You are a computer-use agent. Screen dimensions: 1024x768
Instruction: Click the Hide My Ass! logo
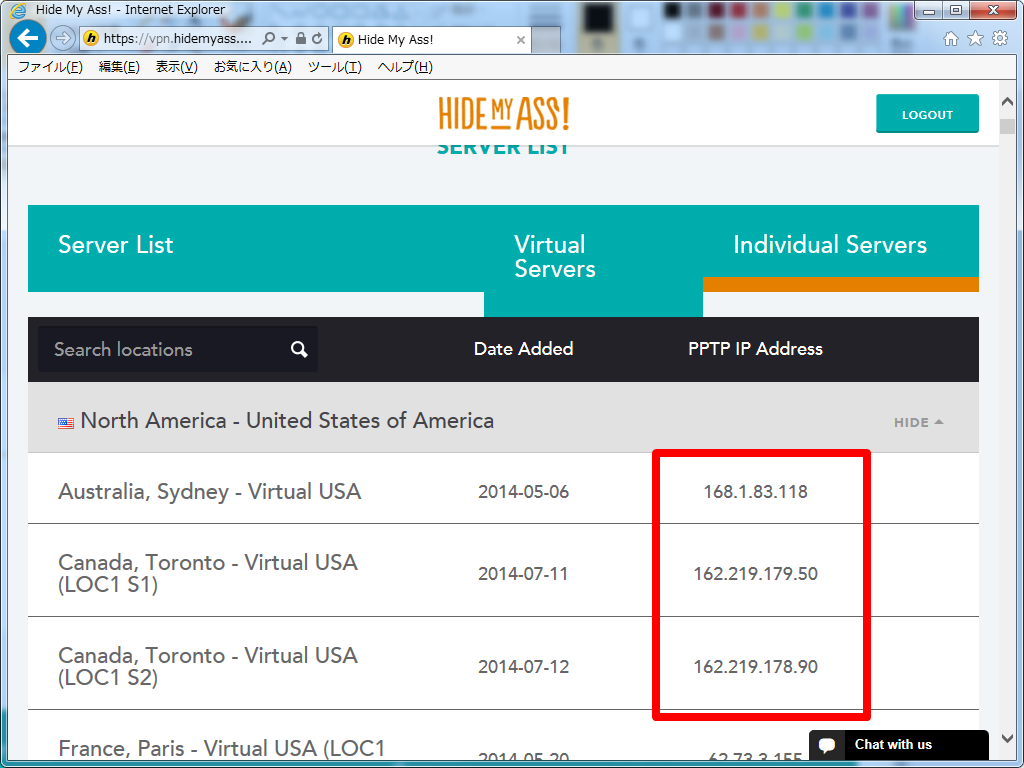[504, 114]
